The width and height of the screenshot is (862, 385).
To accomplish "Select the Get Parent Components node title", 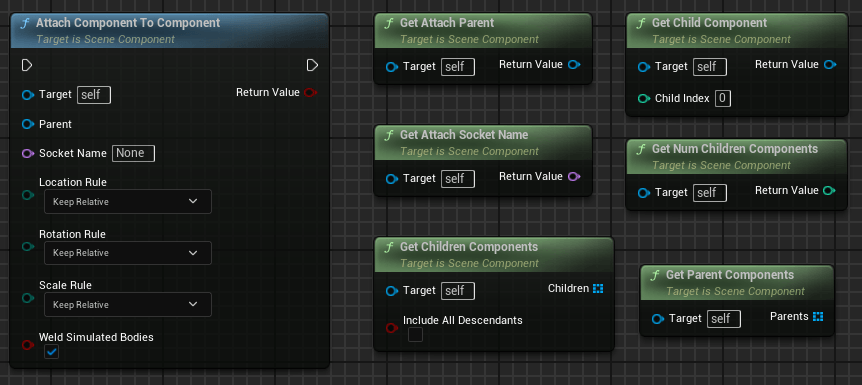I will click(x=730, y=274).
